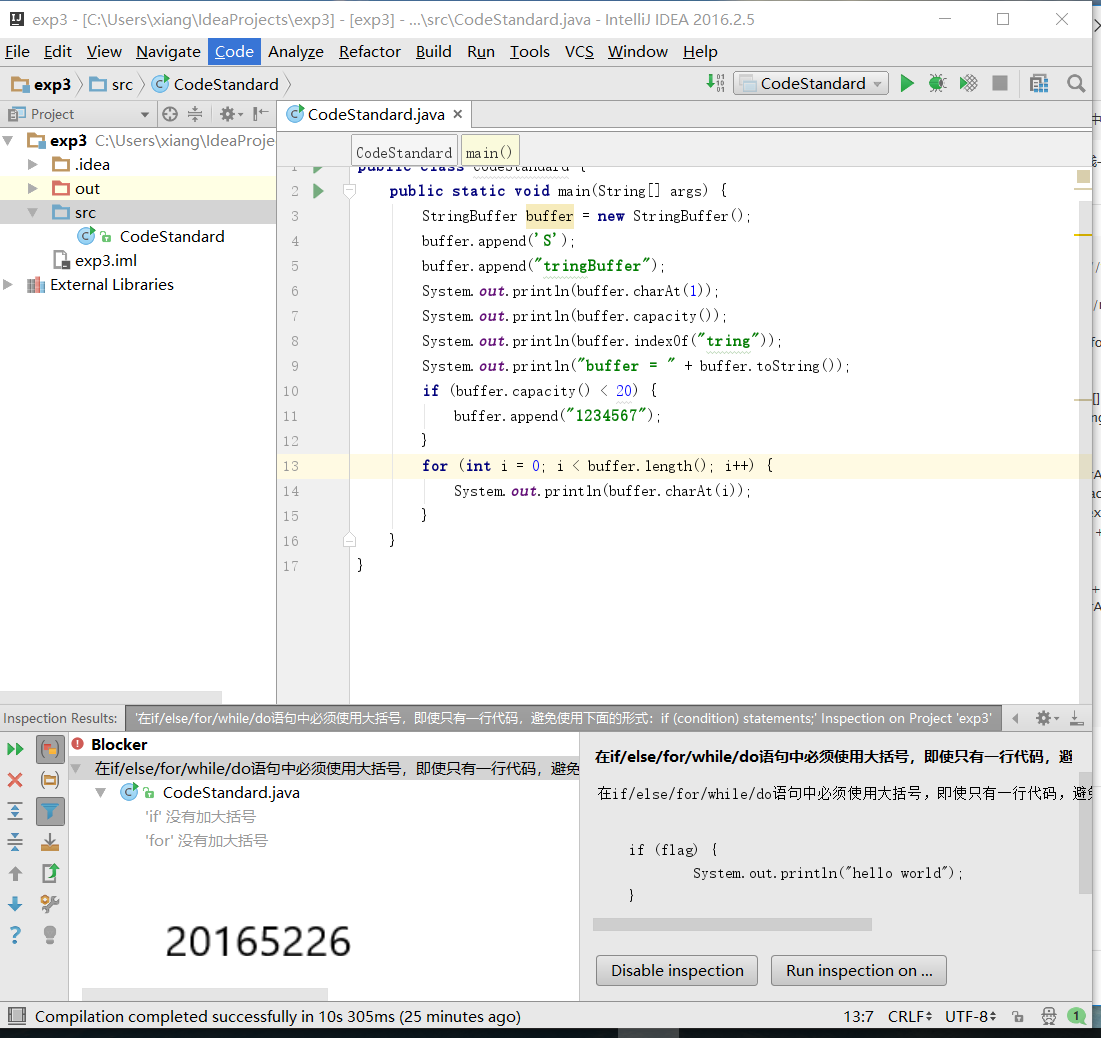Open the Refactor menu
This screenshot has width=1101, height=1038.
369,51
